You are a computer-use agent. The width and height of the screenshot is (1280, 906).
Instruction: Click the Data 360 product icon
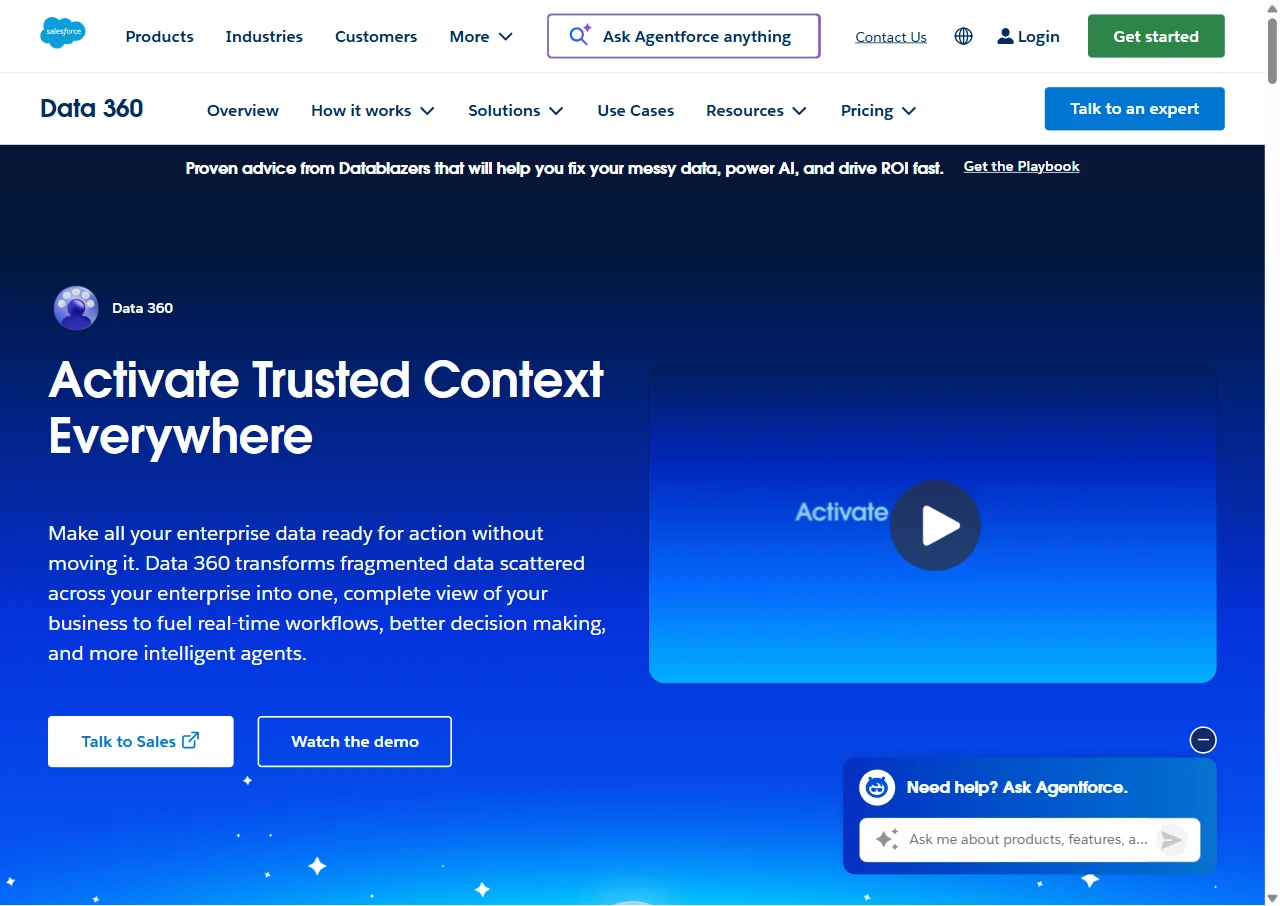pyautogui.click(x=76, y=308)
